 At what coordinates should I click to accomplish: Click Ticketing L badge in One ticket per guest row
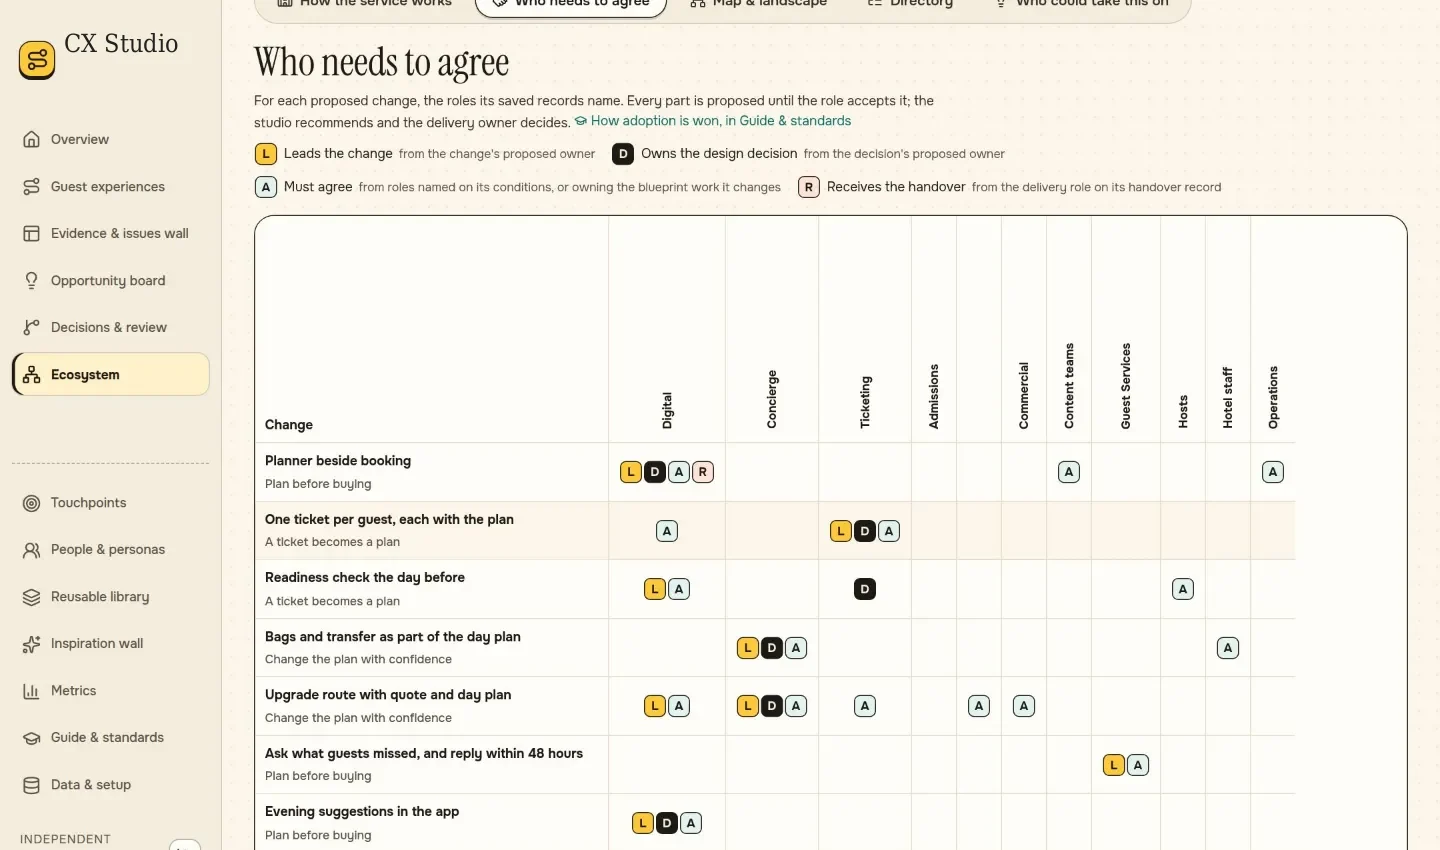pyautogui.click(x=841, y=531)
